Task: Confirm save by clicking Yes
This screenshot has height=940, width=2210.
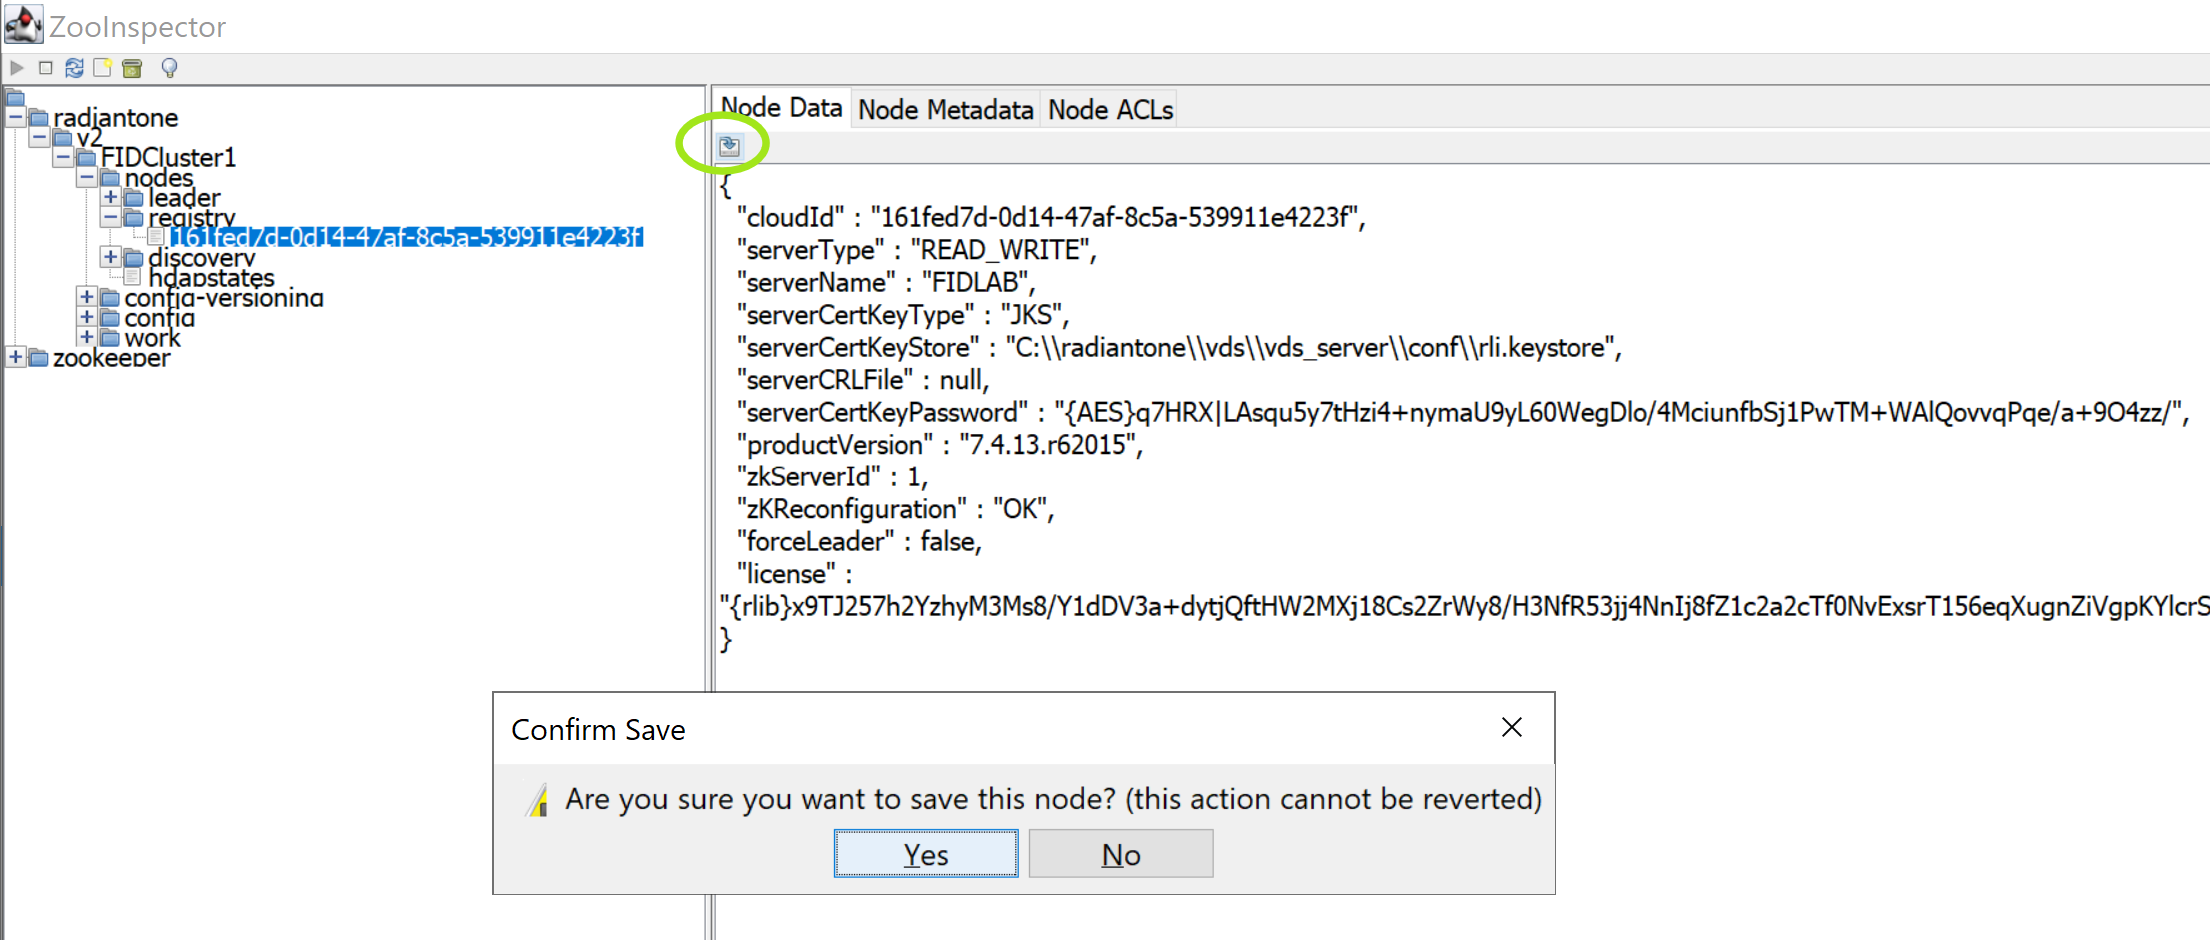Action: (925, 854)
